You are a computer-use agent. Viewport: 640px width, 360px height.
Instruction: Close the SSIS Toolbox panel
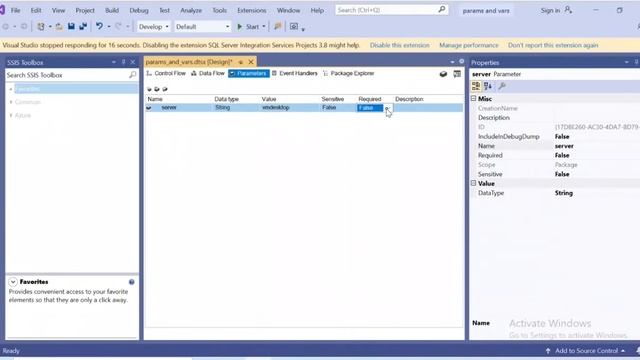click(133, 62)
